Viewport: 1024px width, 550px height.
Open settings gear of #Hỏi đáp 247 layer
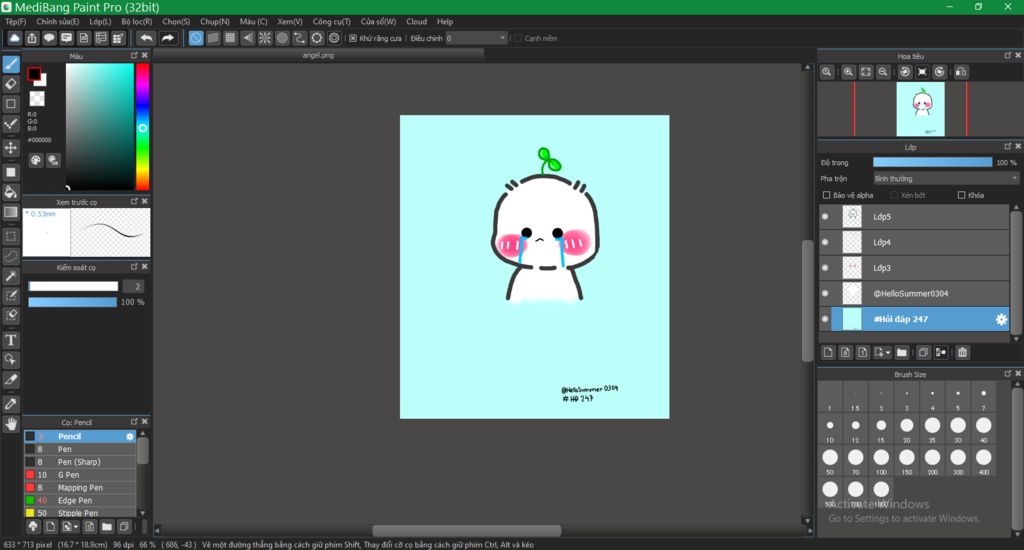[x=1000, y=319]
